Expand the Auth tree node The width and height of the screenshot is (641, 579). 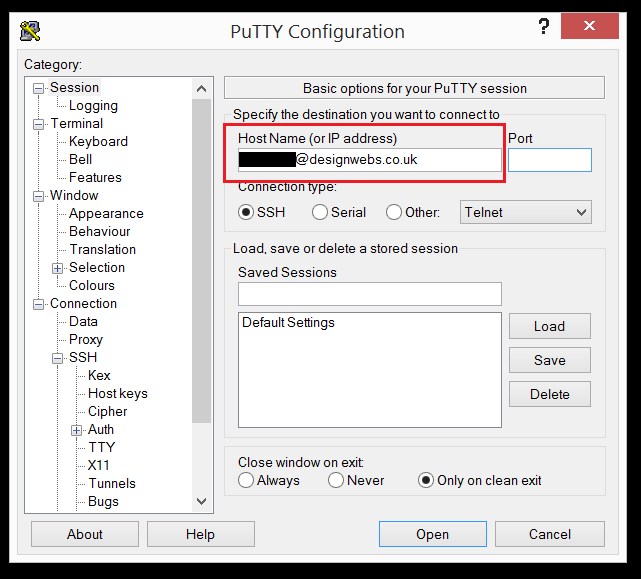[x=77, y=430]
